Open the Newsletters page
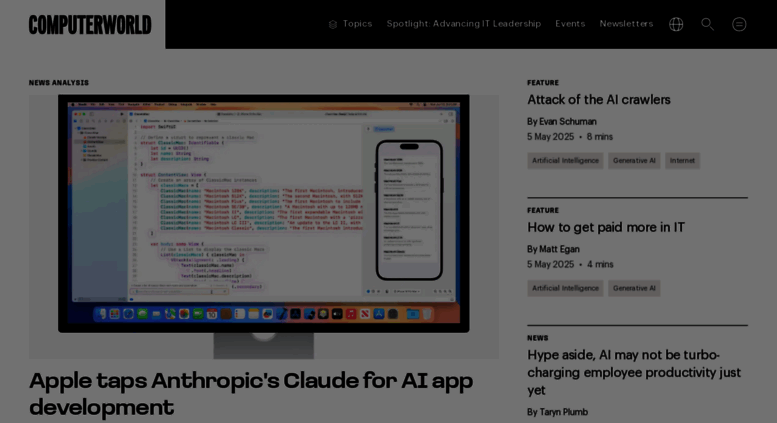 [x=626, y=24]
